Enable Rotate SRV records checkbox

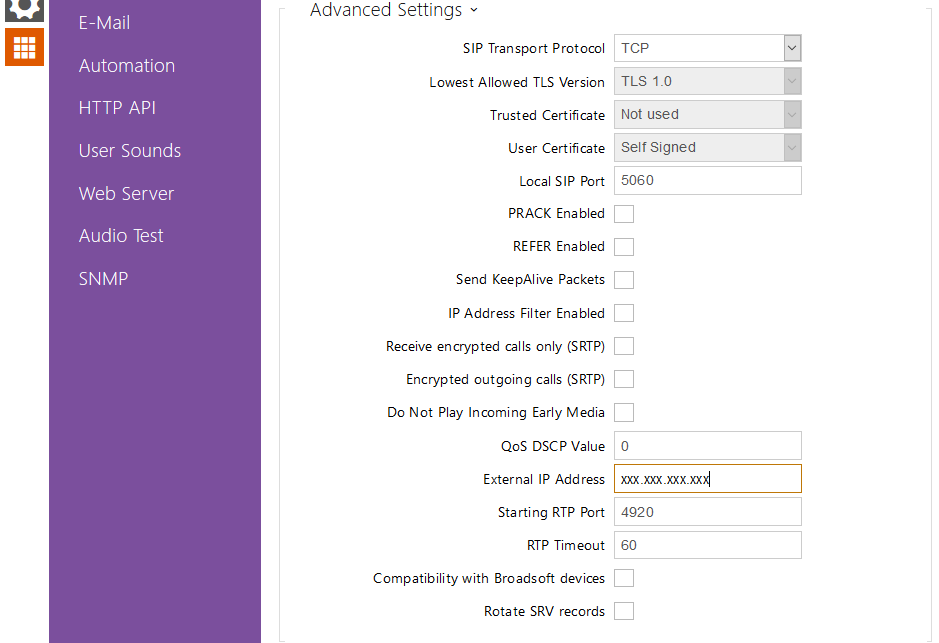coord(624,611)
